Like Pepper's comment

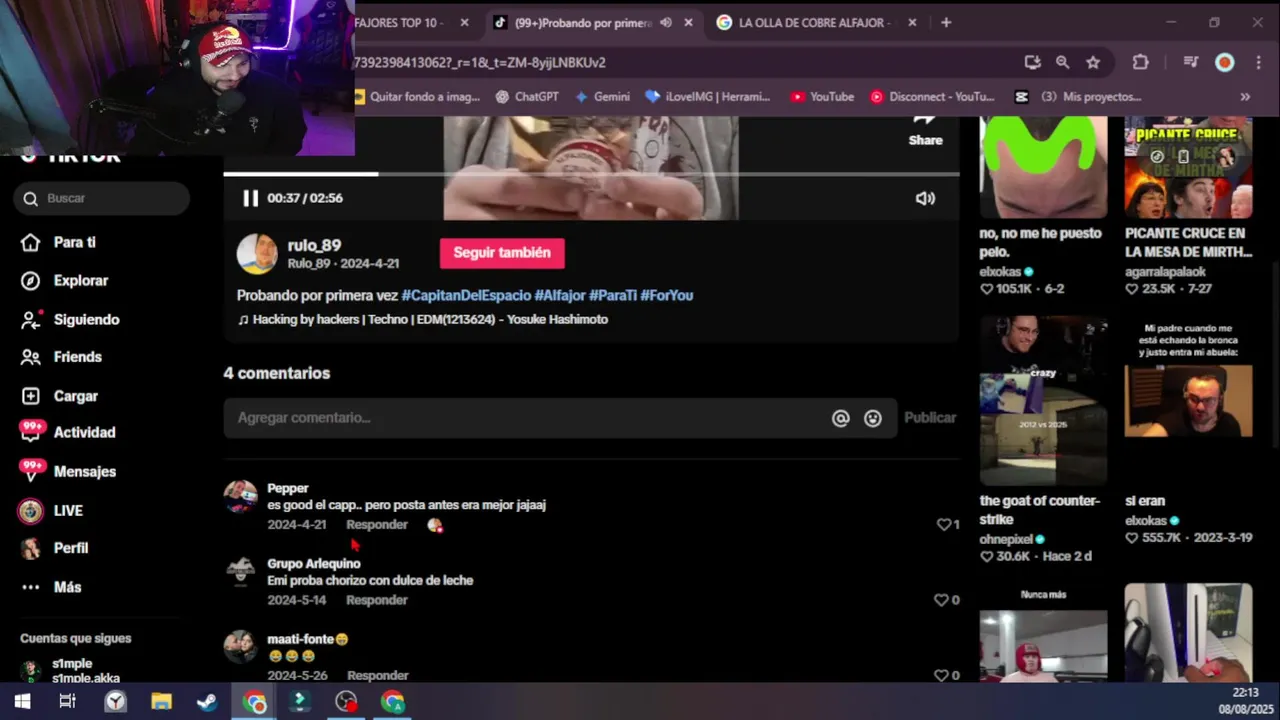click(943, 524)
